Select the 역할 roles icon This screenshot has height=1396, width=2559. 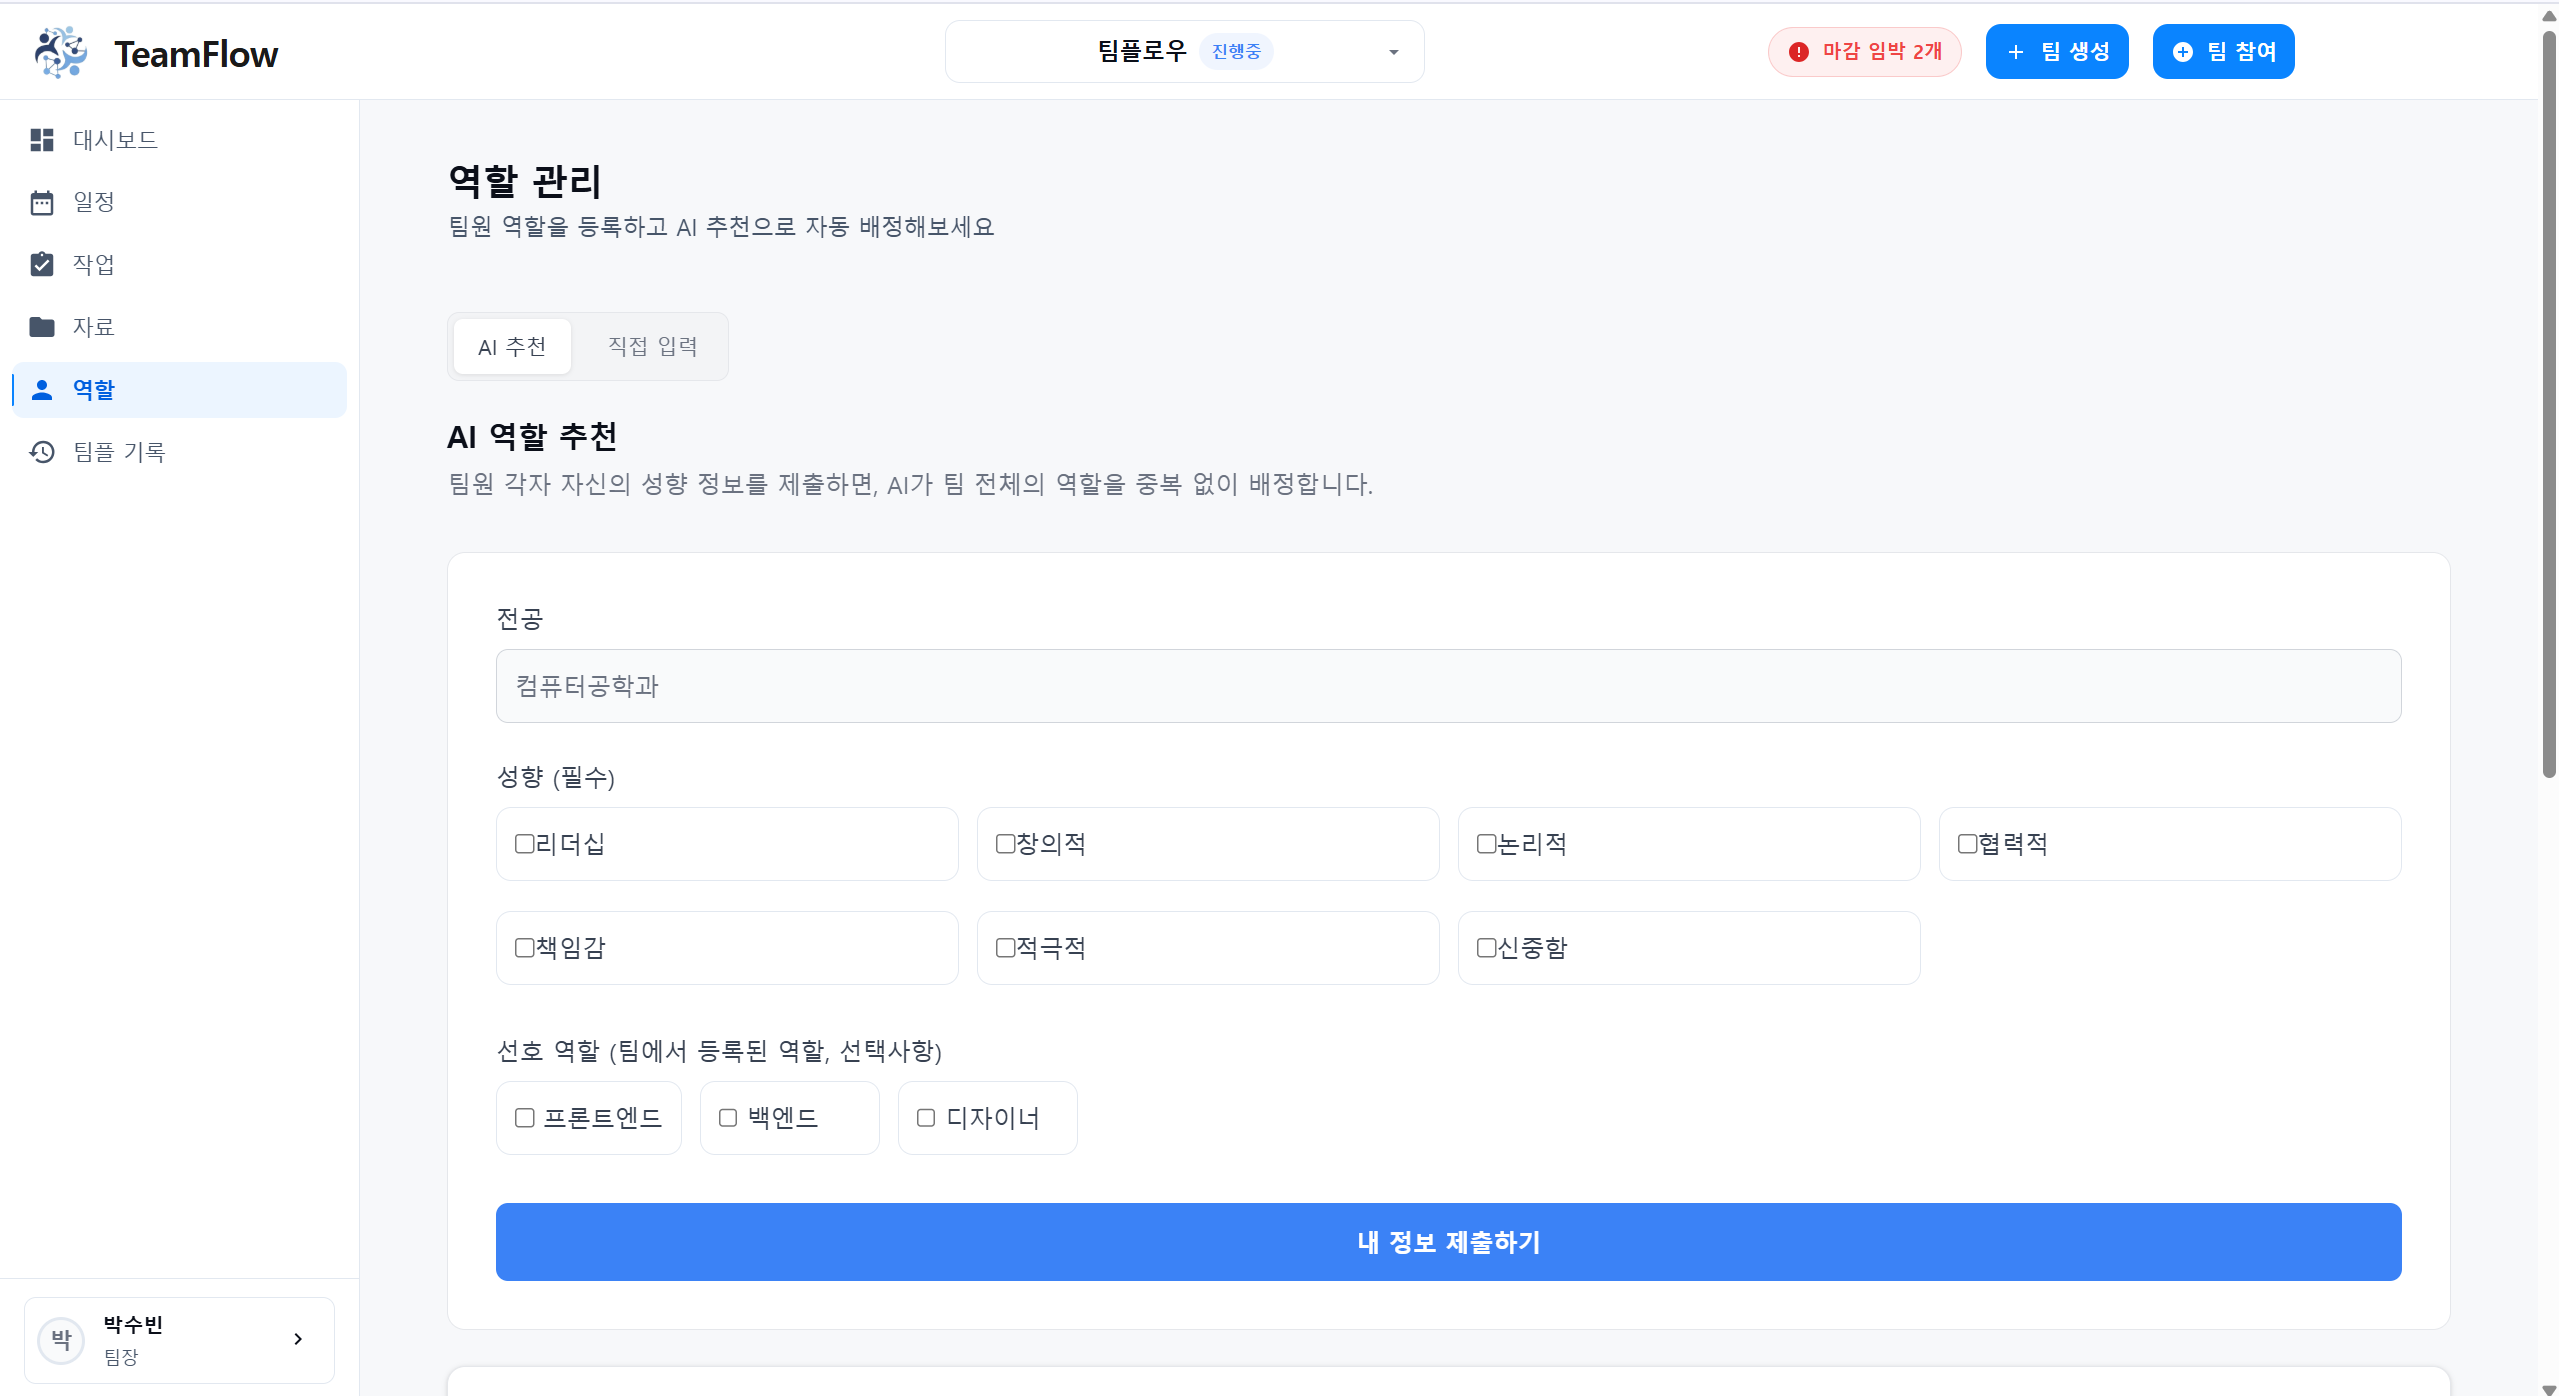pos(41,390)
